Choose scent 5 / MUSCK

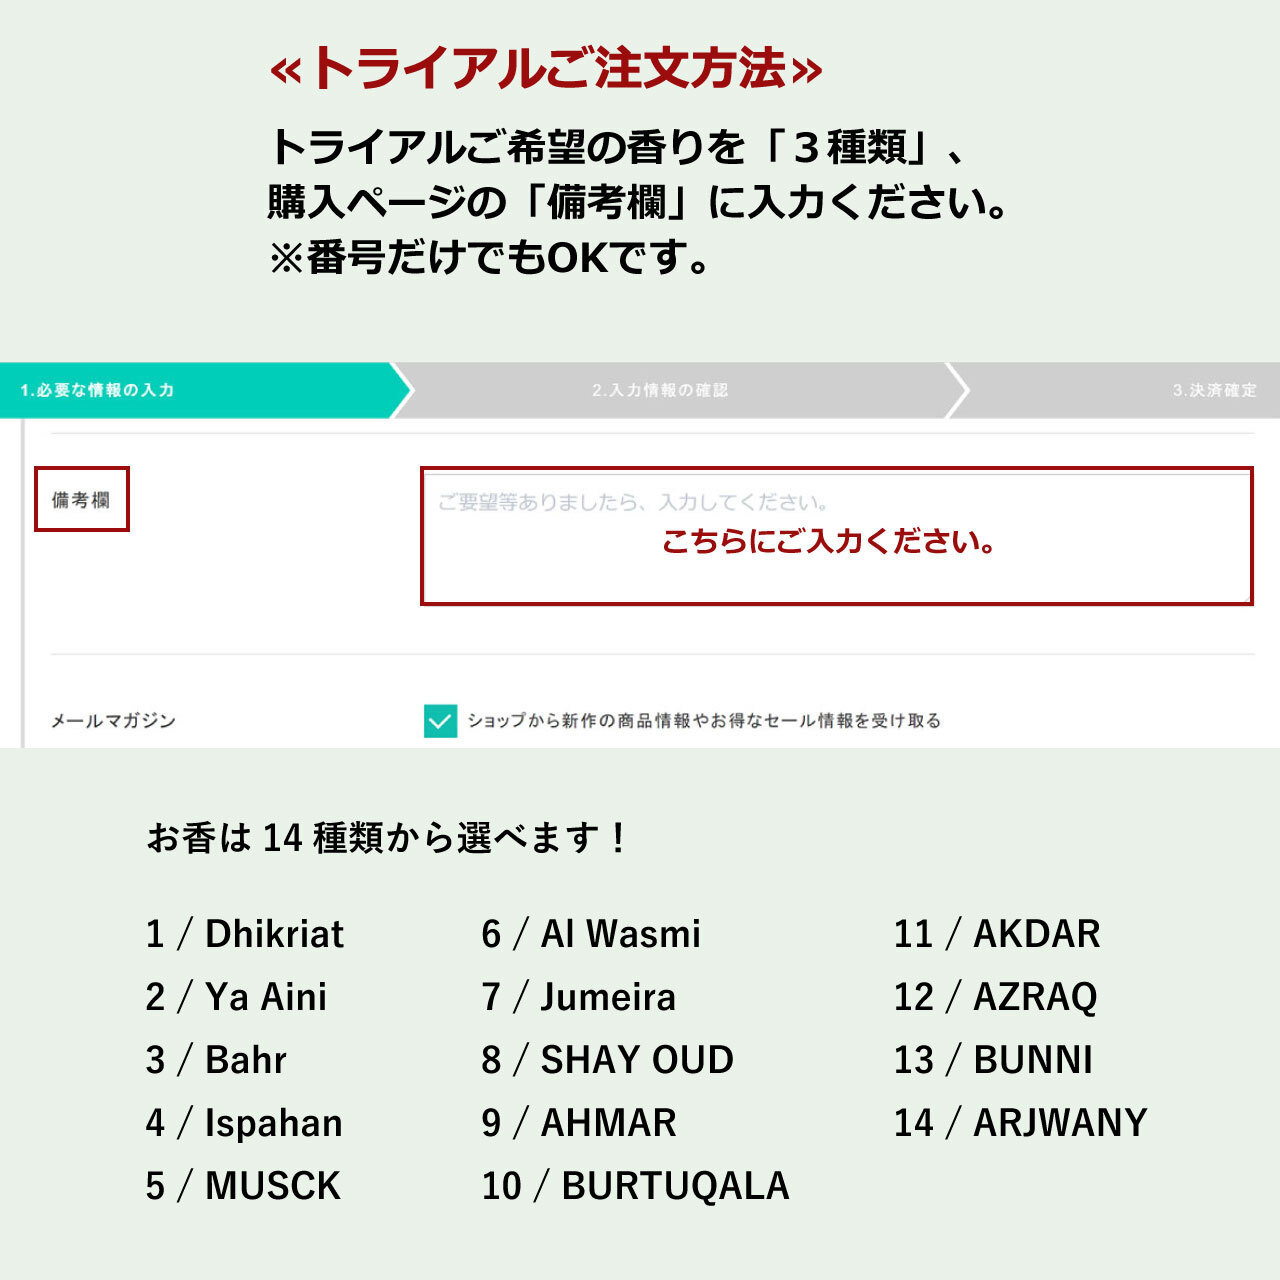coord(243,1186)
